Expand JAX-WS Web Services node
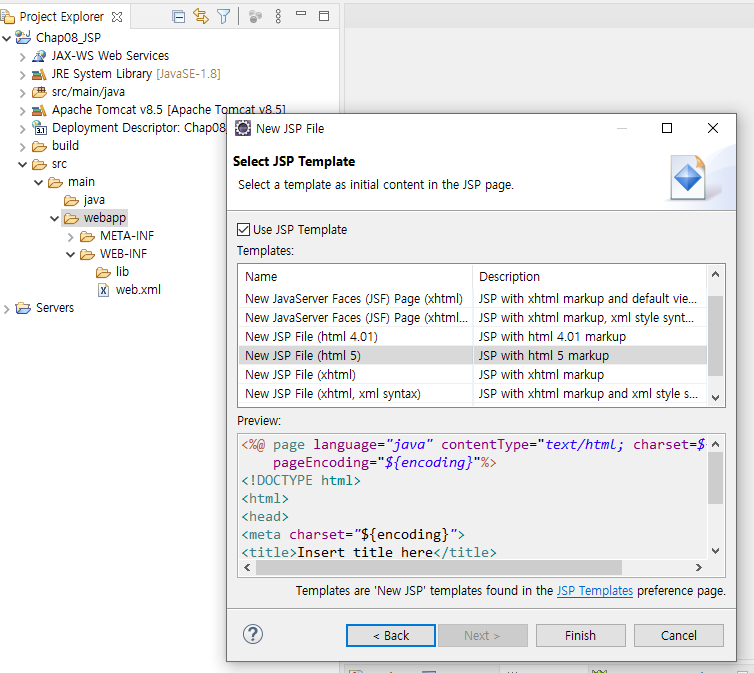The height and width of the screenshot is (673, 754). [23, 57]
